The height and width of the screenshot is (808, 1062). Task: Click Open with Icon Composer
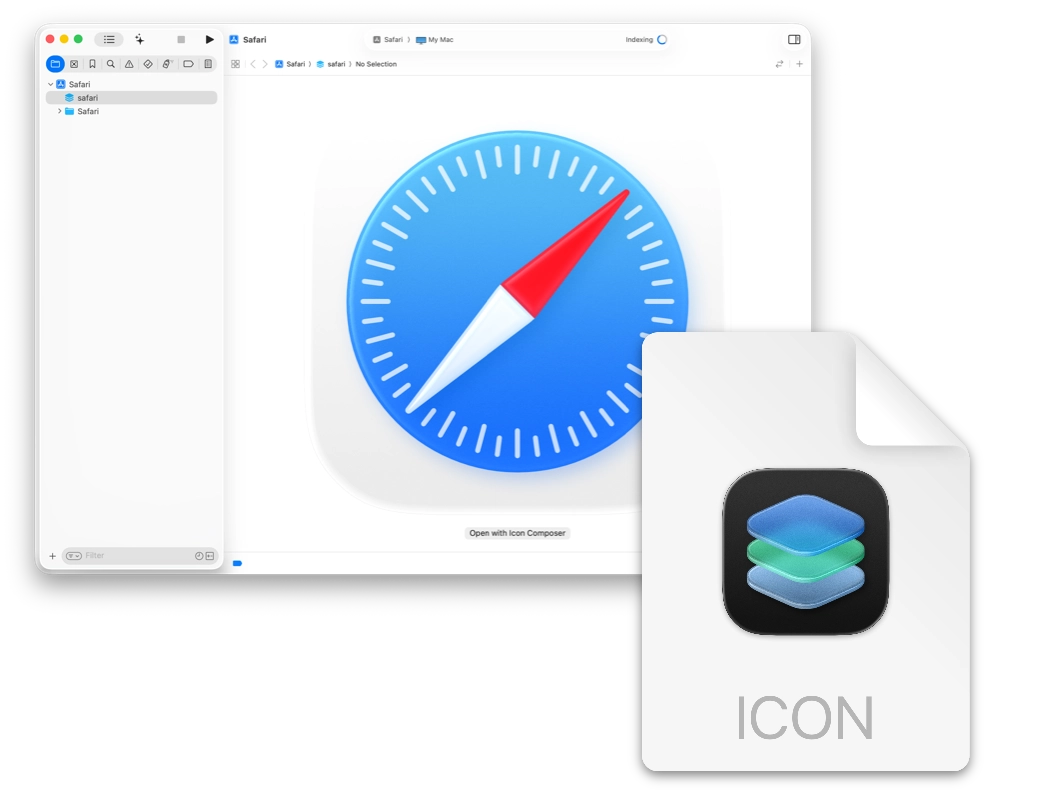click(x=516, y=532)
